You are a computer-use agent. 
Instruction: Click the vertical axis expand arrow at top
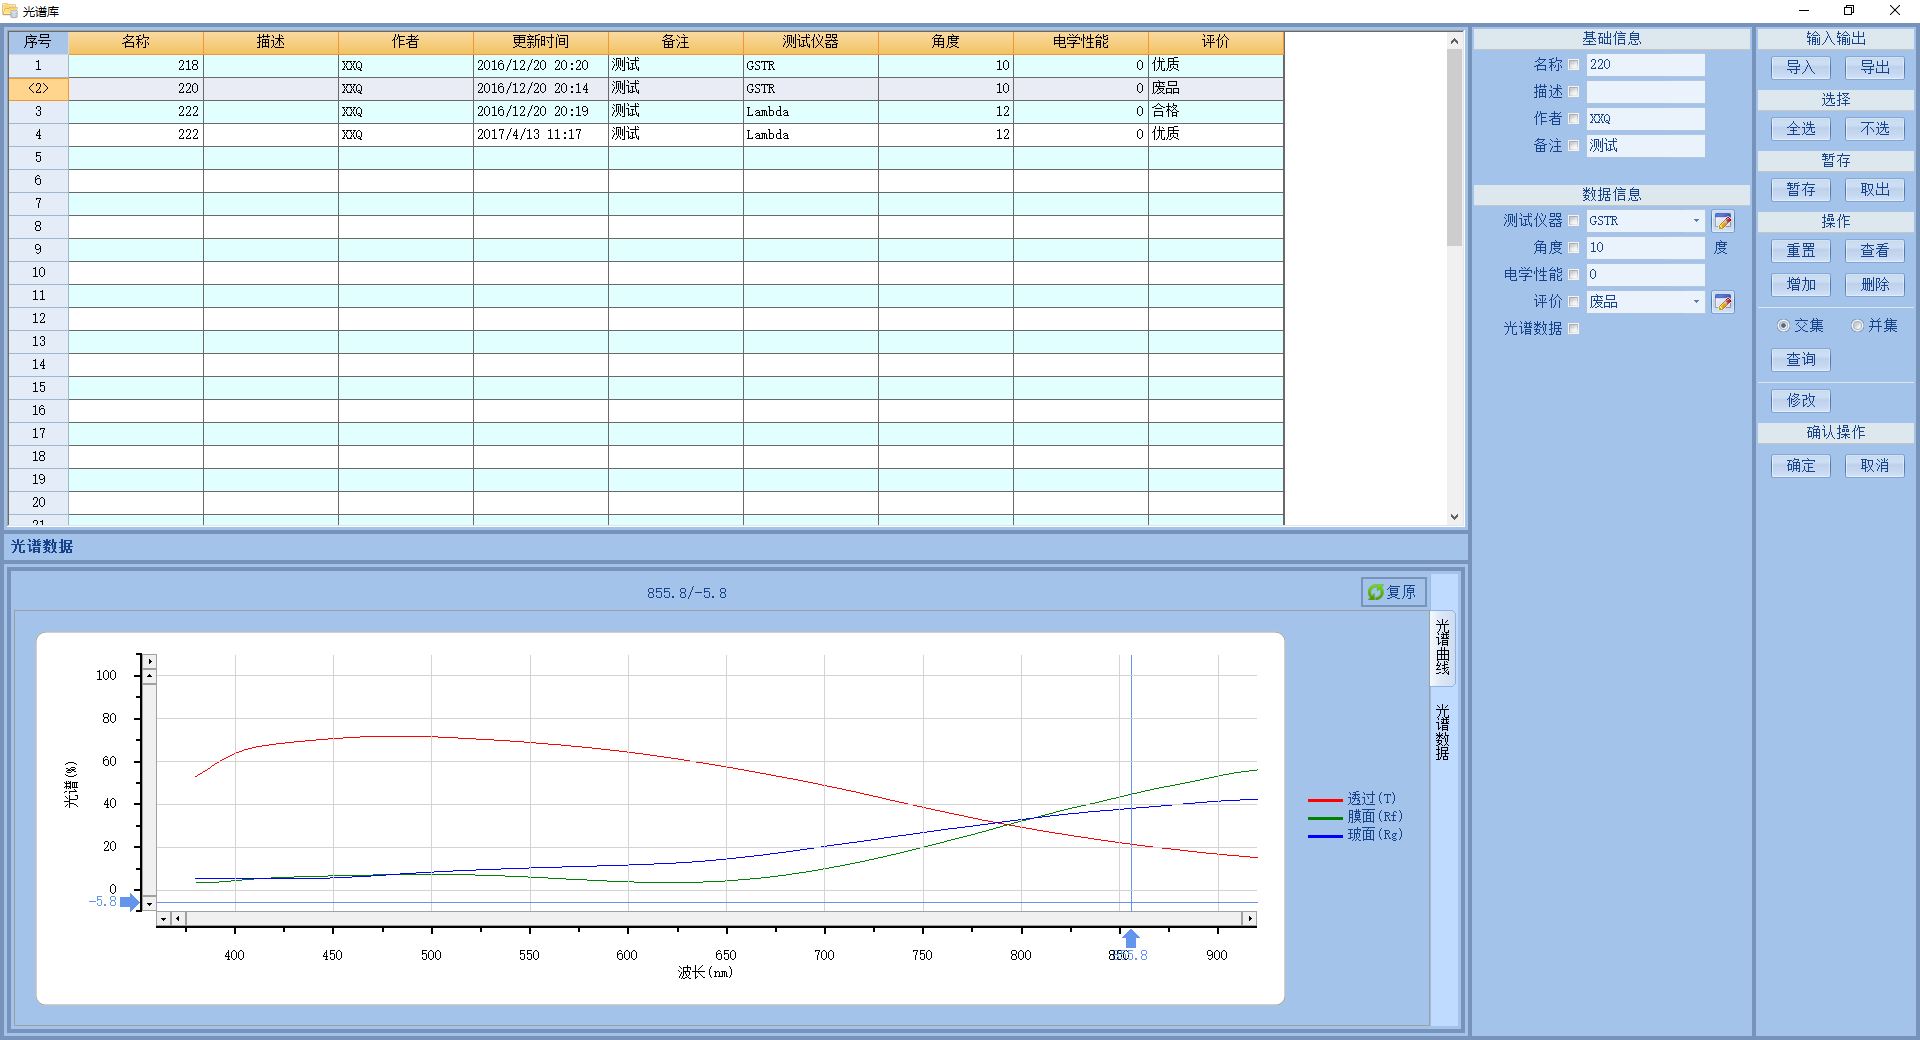[150, 661]
